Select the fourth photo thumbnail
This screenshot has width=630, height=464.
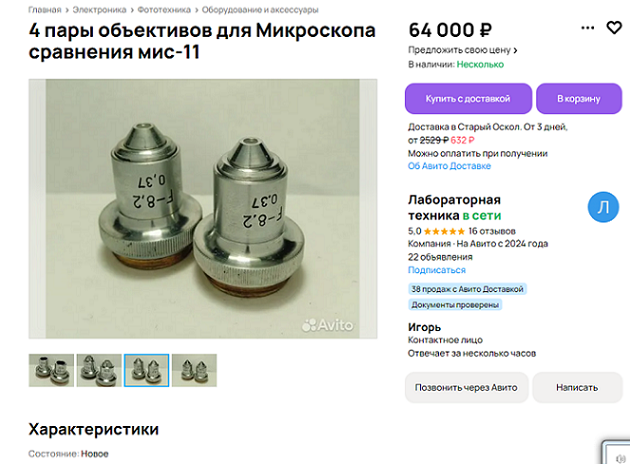click(194, 370)
